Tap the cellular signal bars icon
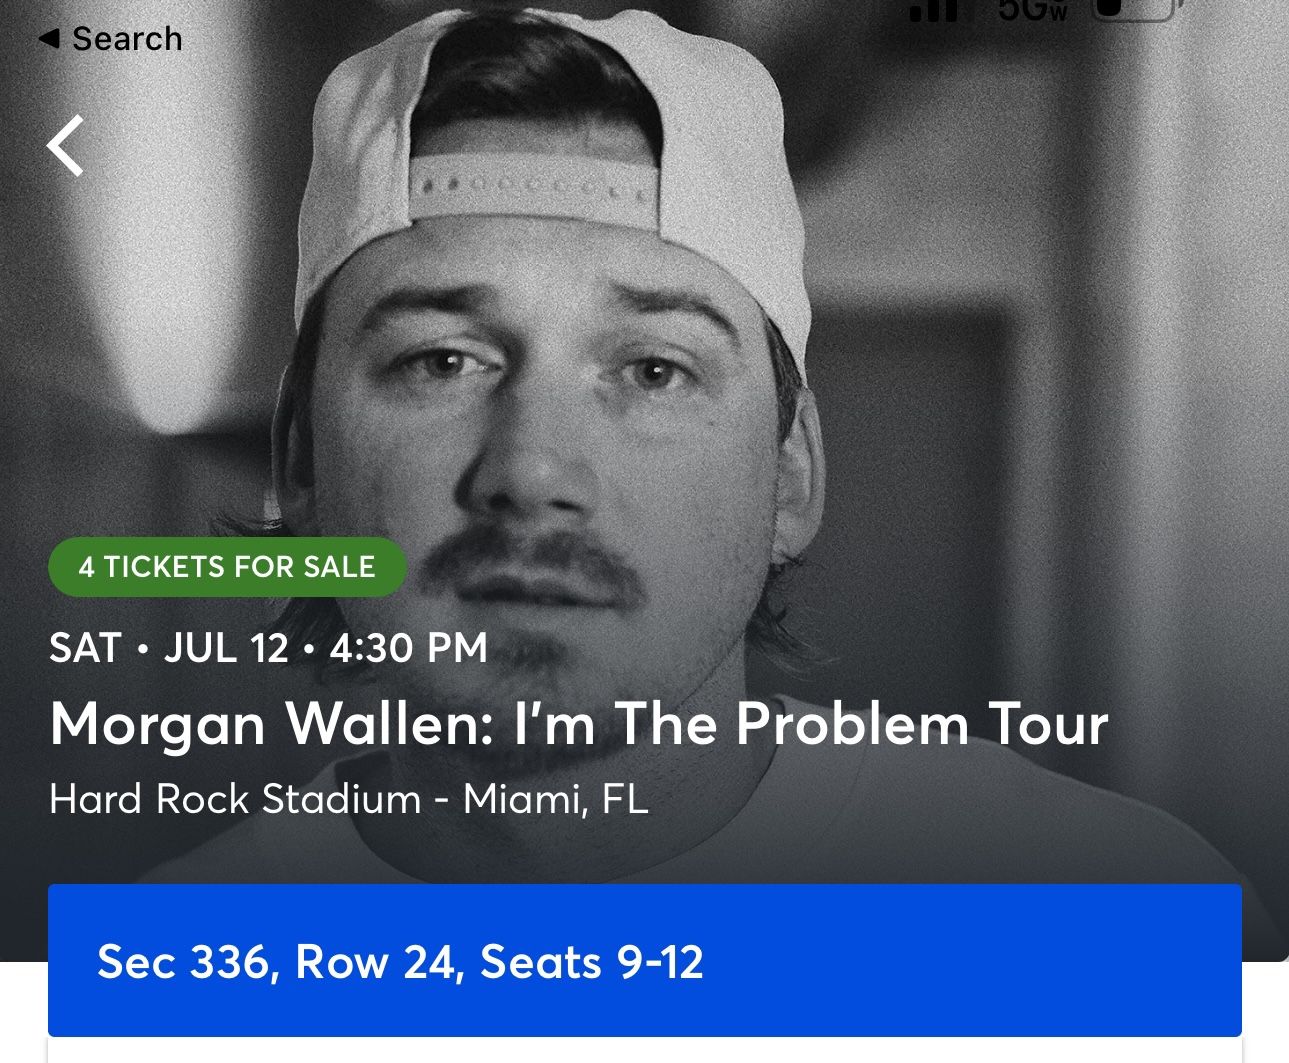 (934, 10)
